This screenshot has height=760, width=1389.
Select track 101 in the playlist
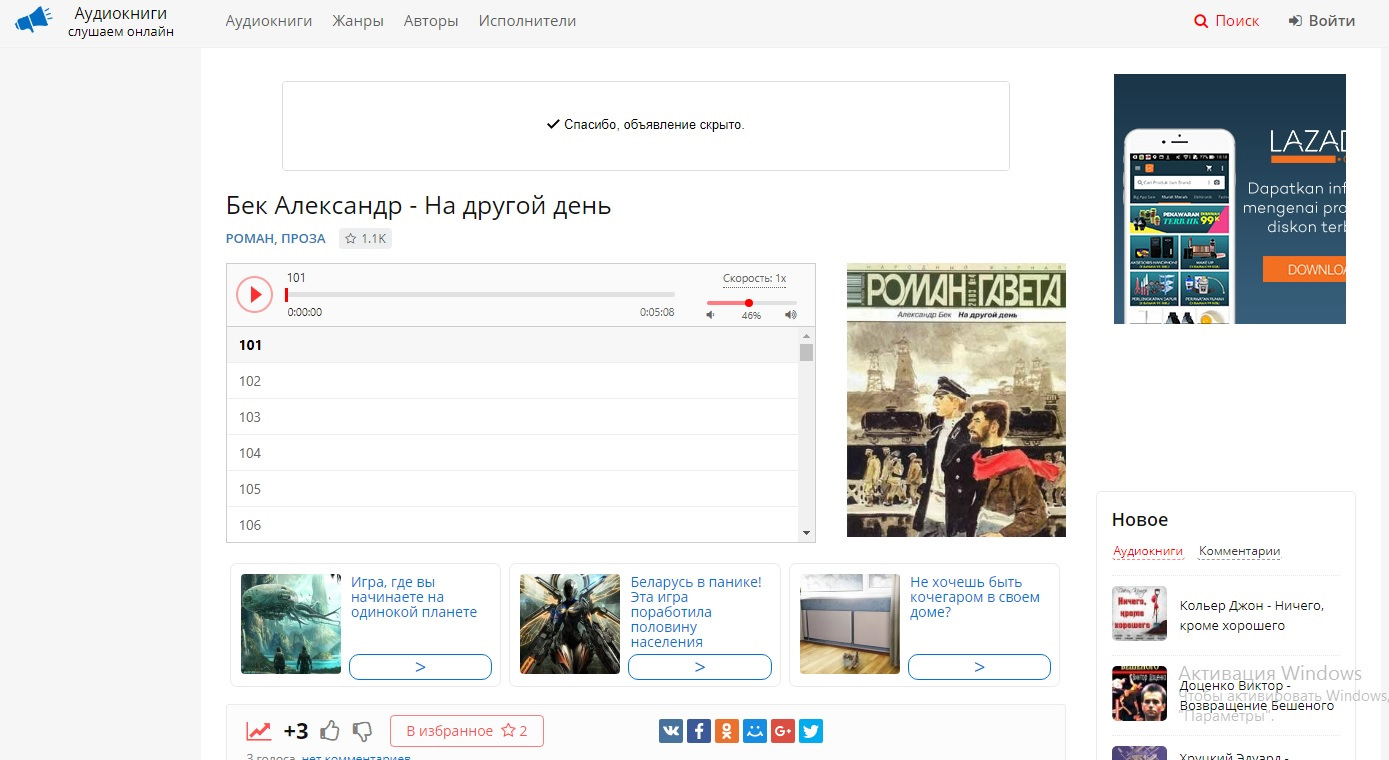click(x=513, y=345)
